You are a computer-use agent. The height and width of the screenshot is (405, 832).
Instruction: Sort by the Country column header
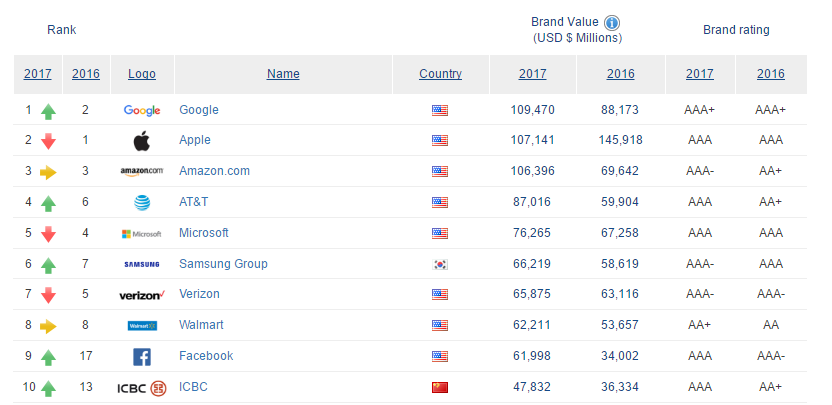click(x=440, y=74)
